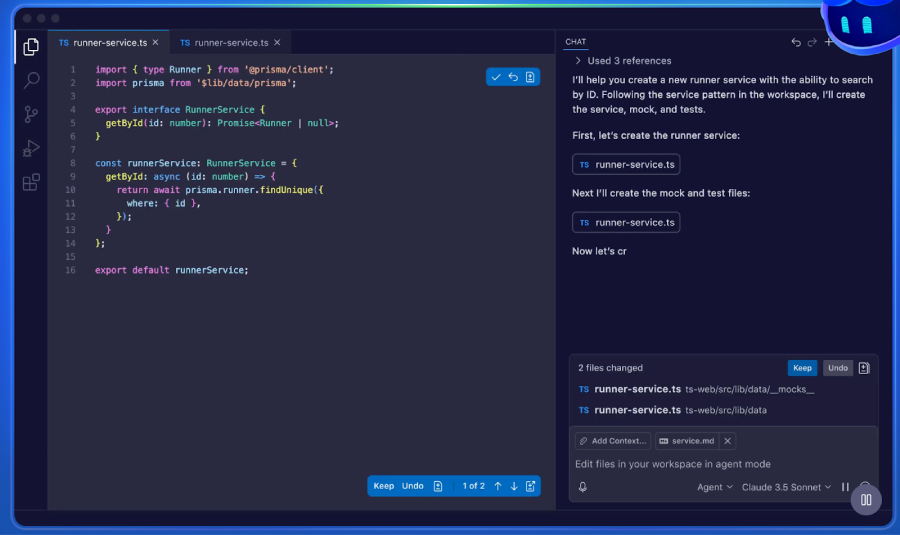
Task: Click the view changes icon in files changed panel
Action: coord(864,368)
